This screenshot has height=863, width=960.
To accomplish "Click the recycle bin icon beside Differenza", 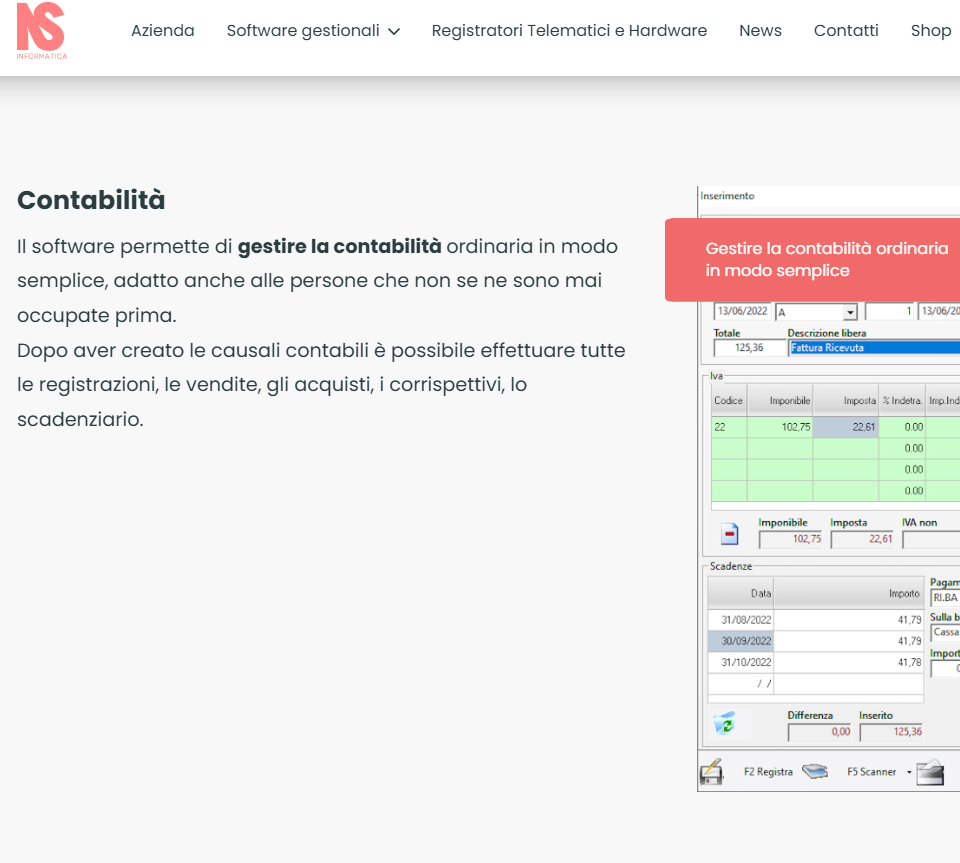I will click(724, 723).
